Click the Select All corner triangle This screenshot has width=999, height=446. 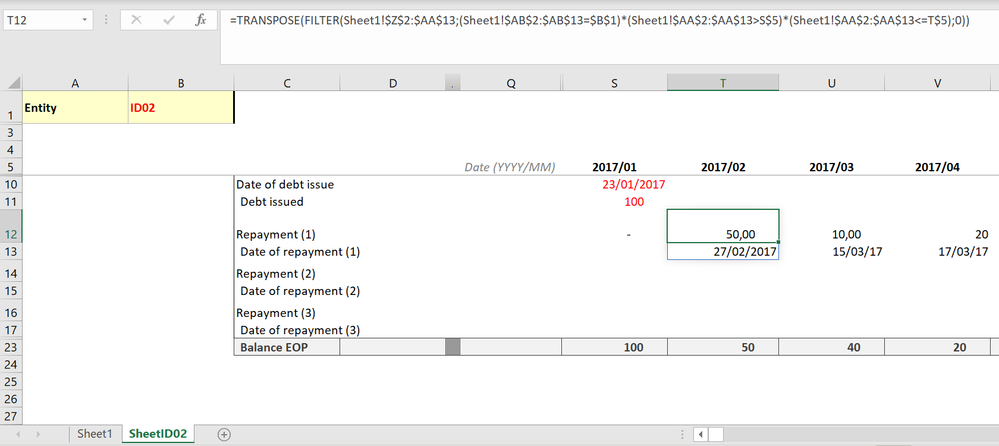(12, 83)
